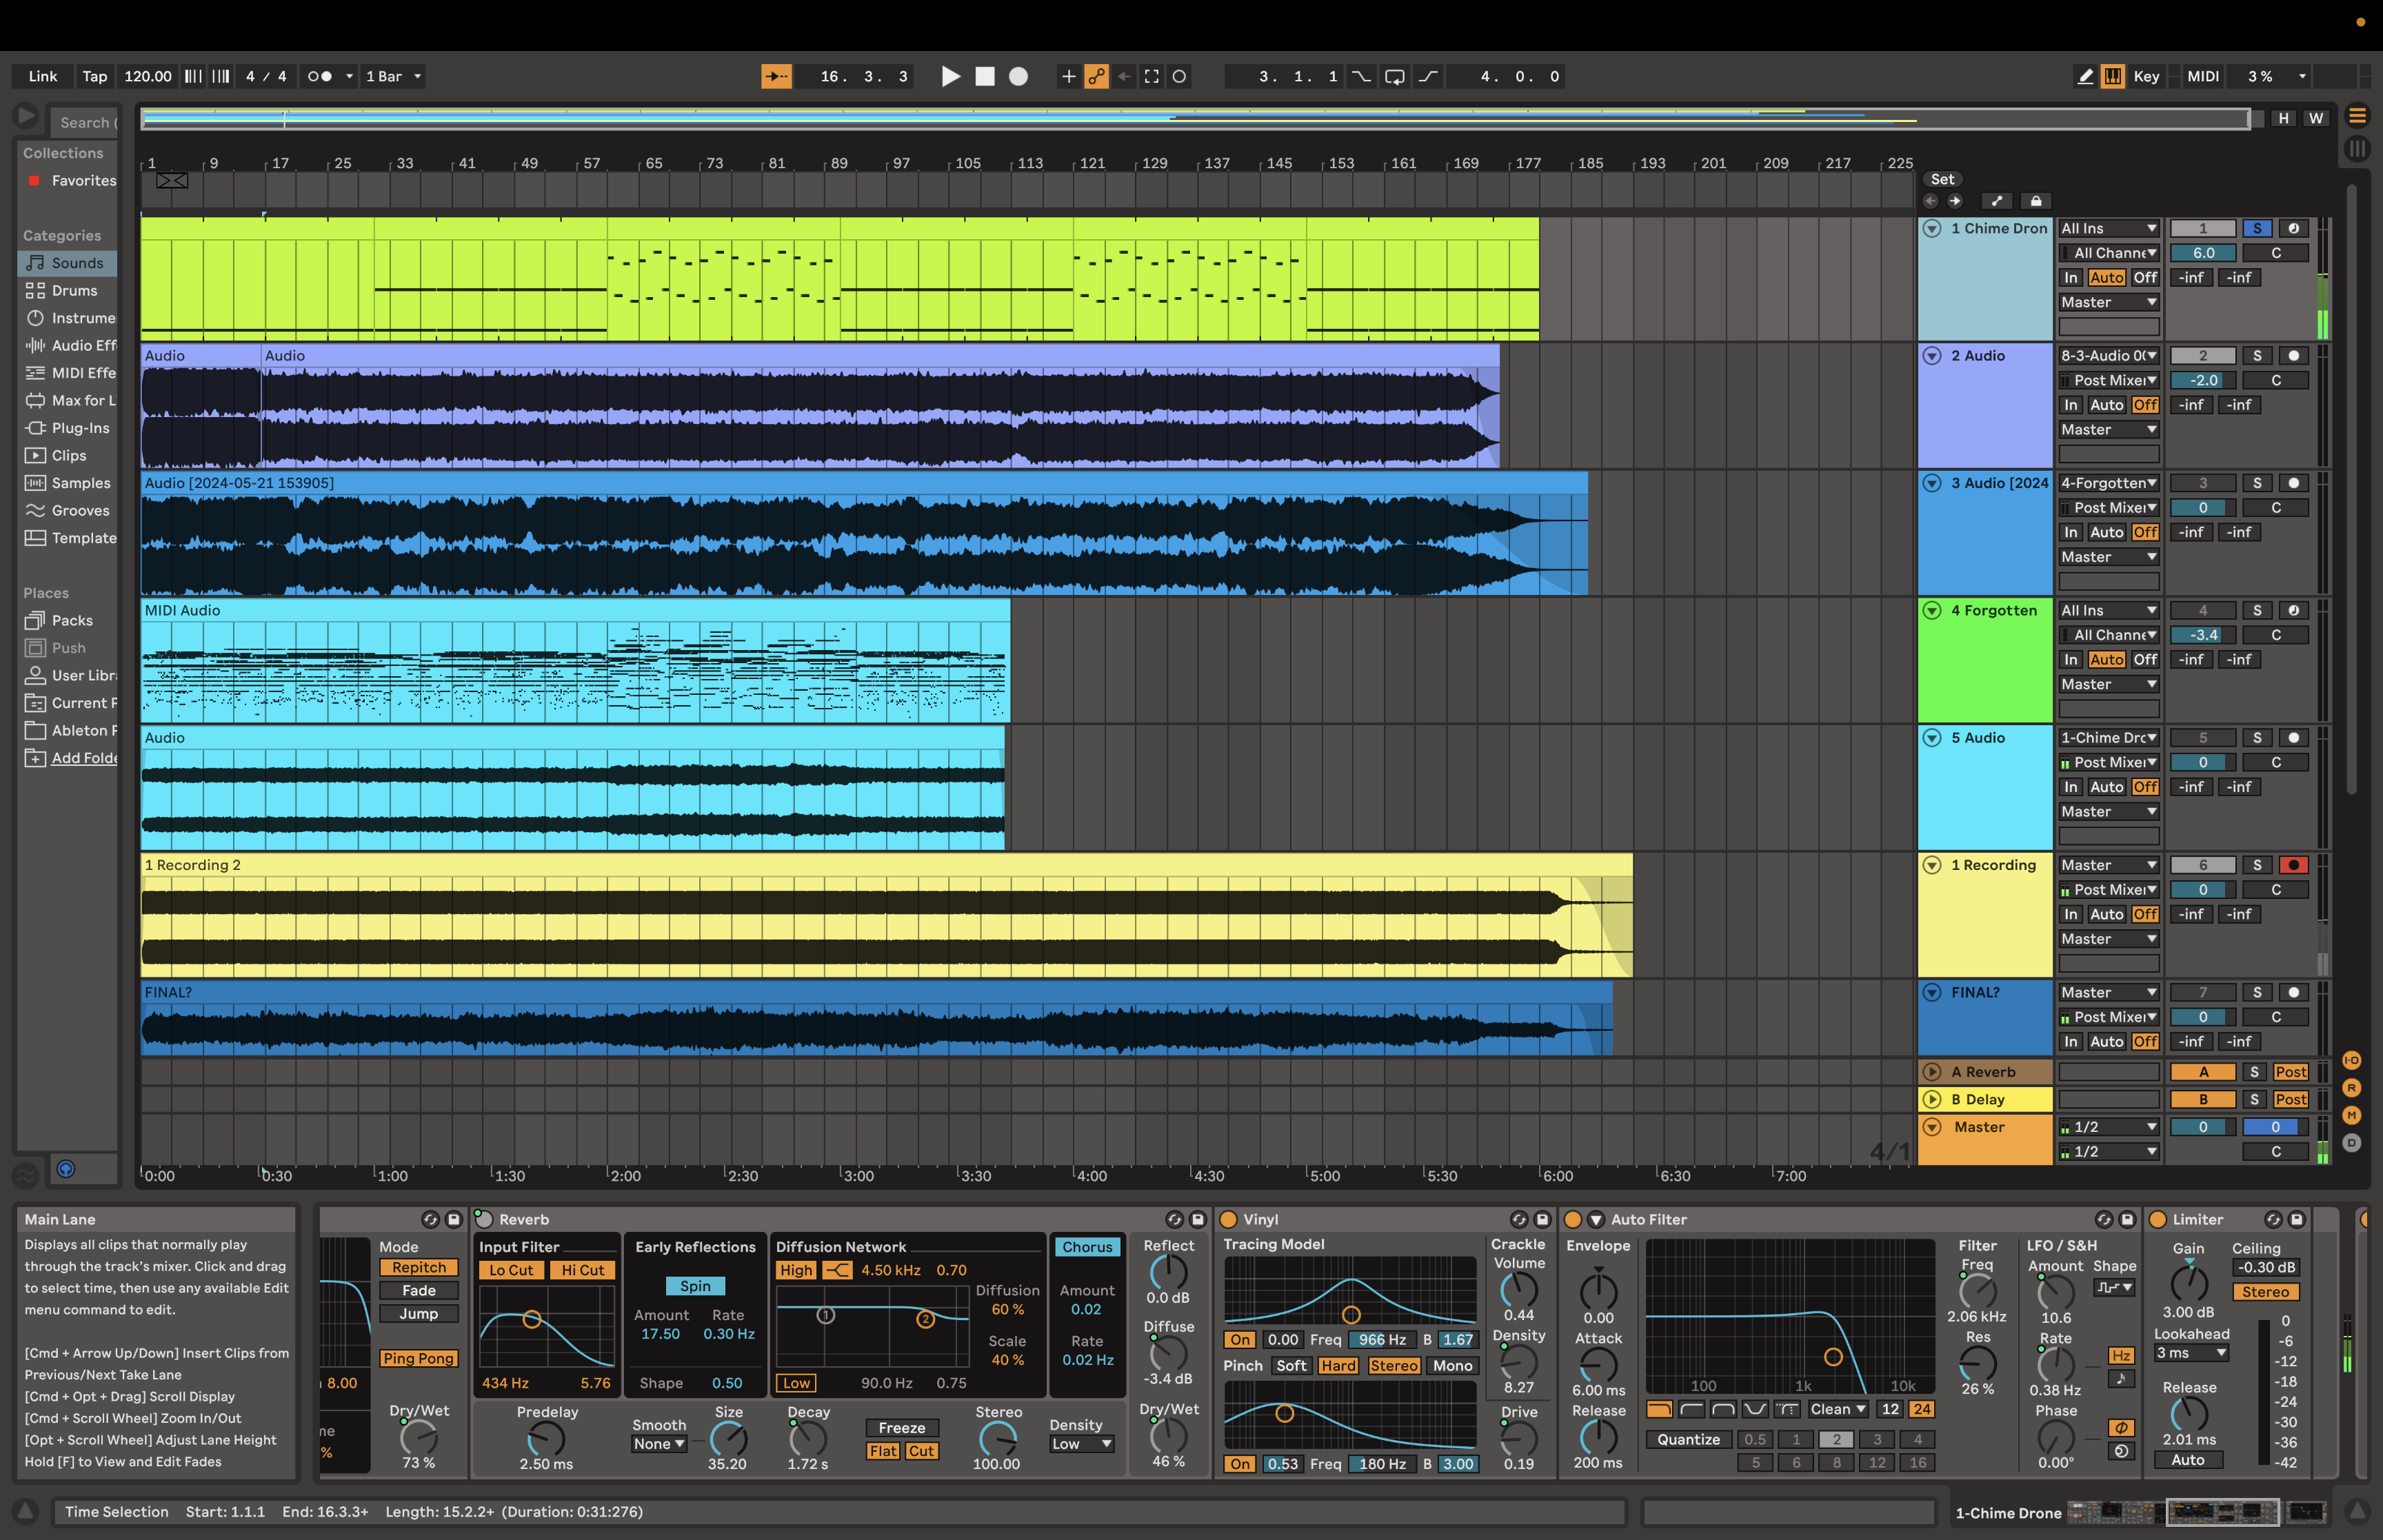Click the Arrangement Record button
The height and width of the screenshot is (1540, 2383).
click(x=1018, y=76)
